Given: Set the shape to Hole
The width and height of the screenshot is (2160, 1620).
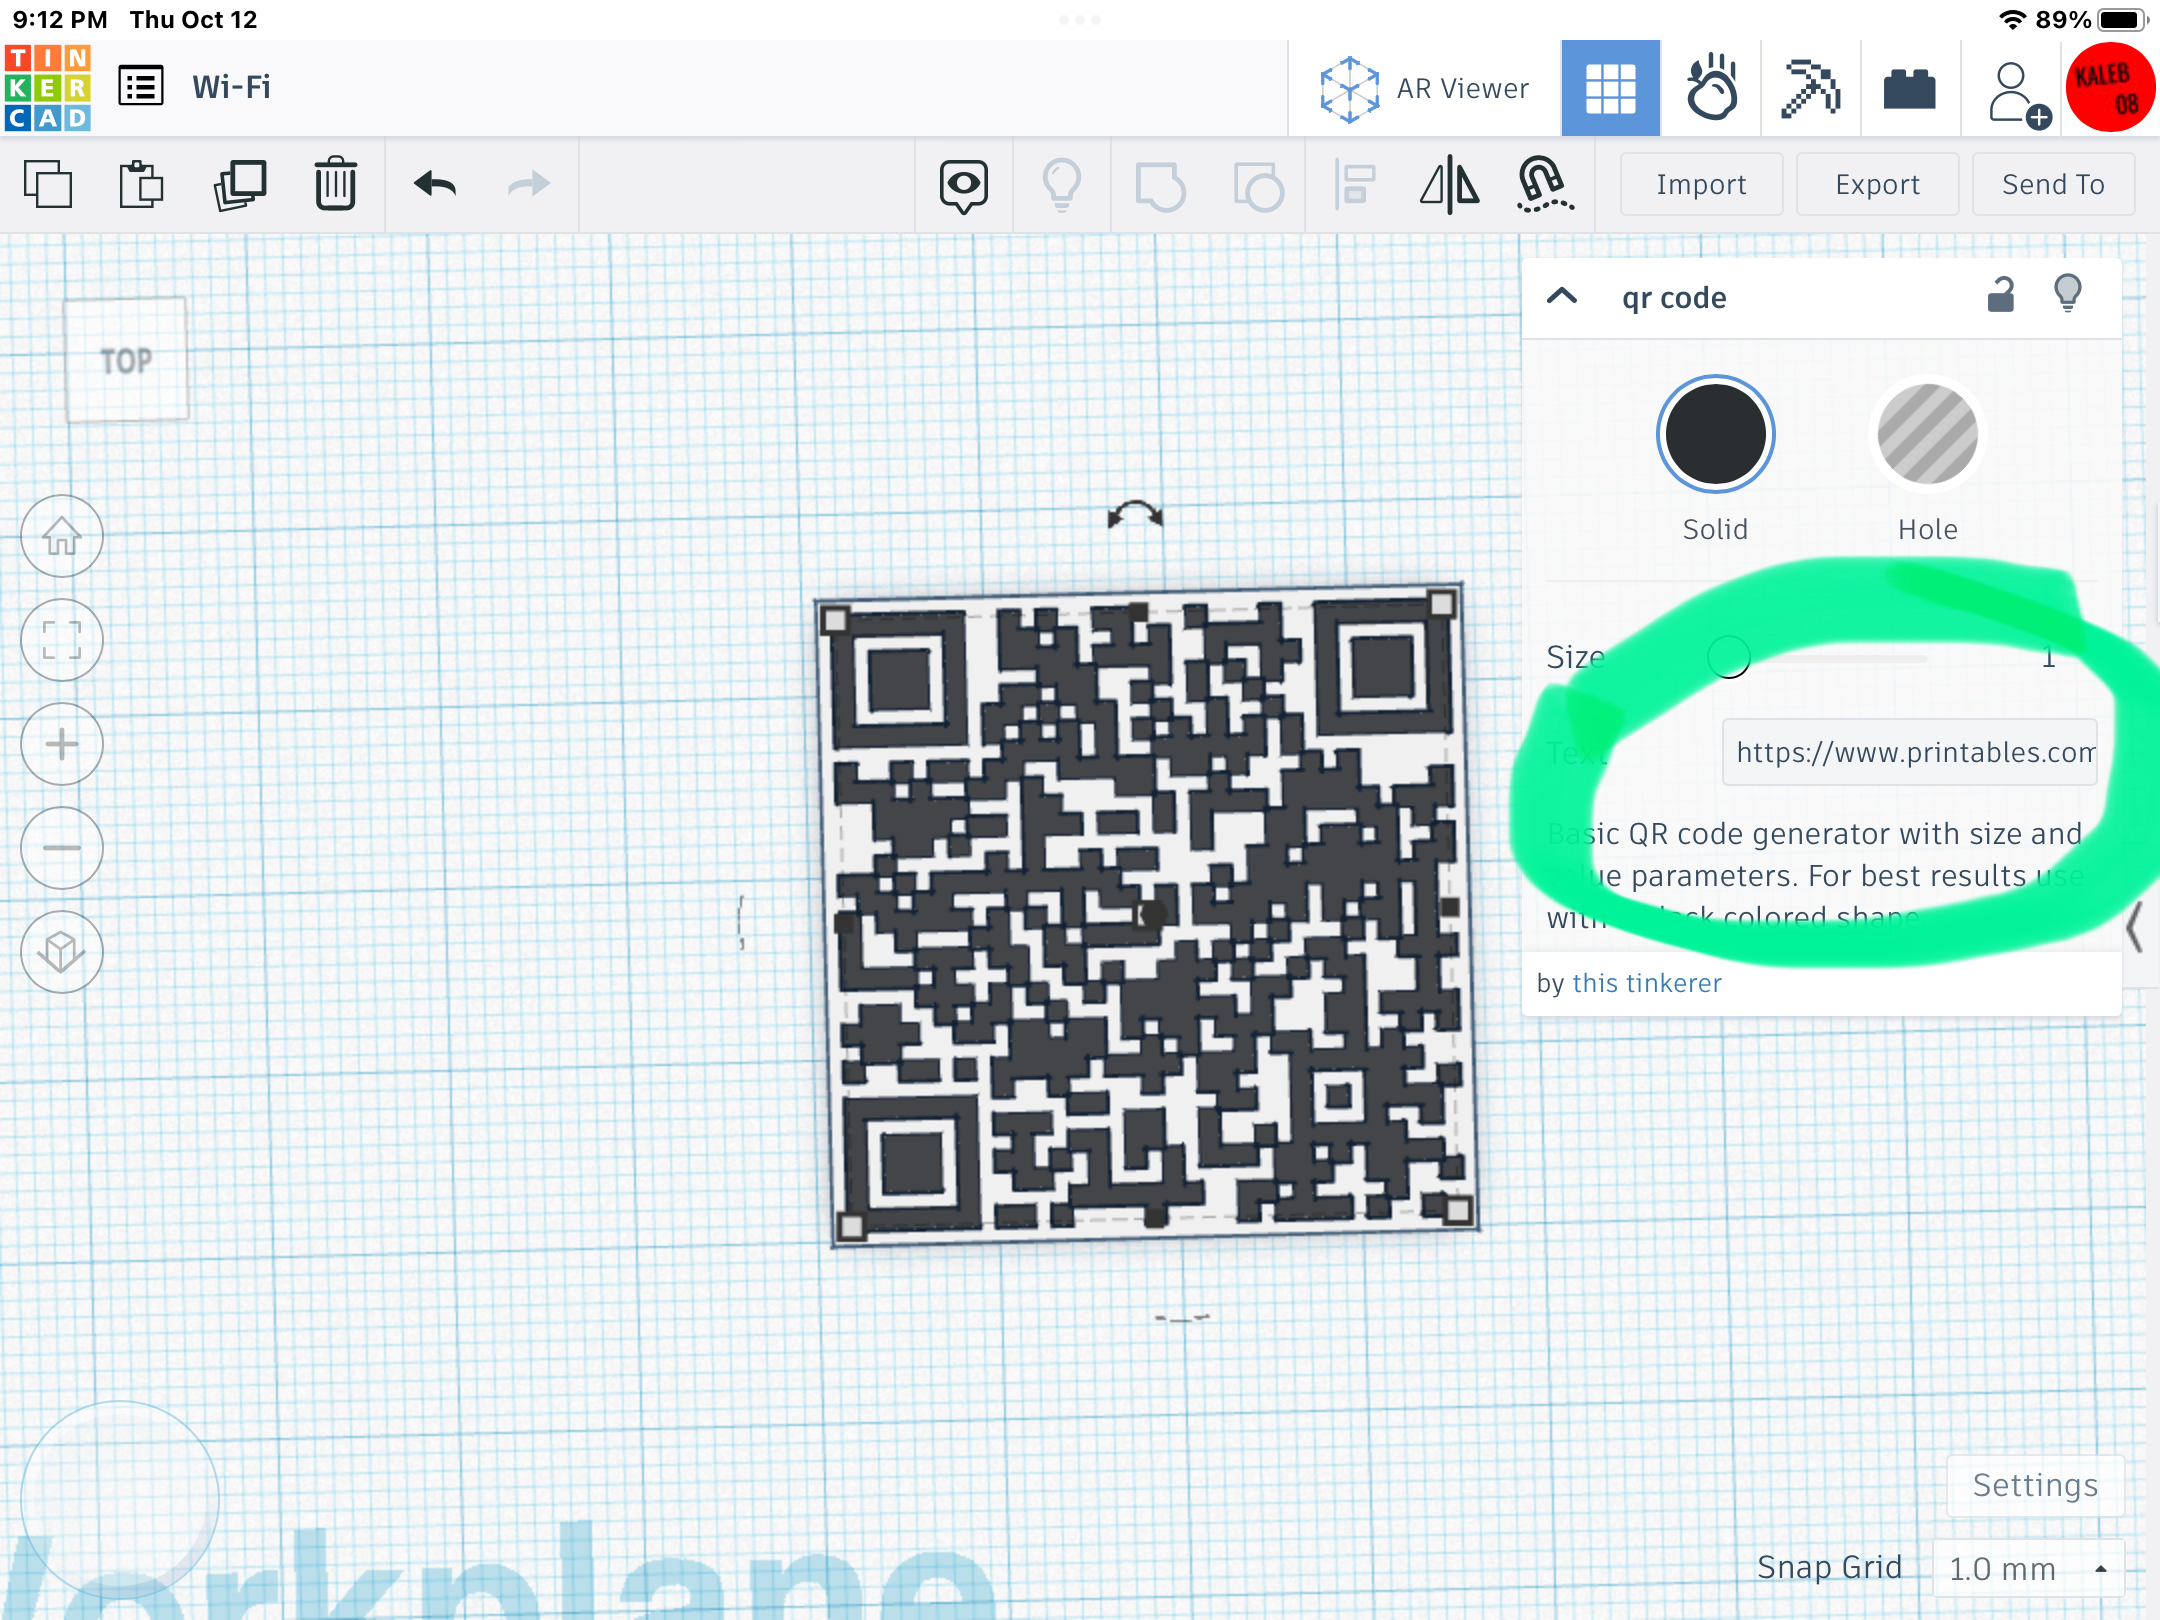Looking at the screenshot, I should [1927, 434].
